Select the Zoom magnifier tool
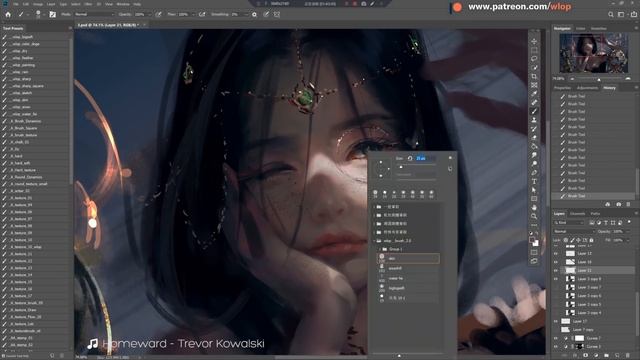Screen dimensions: 640x360 534,216
